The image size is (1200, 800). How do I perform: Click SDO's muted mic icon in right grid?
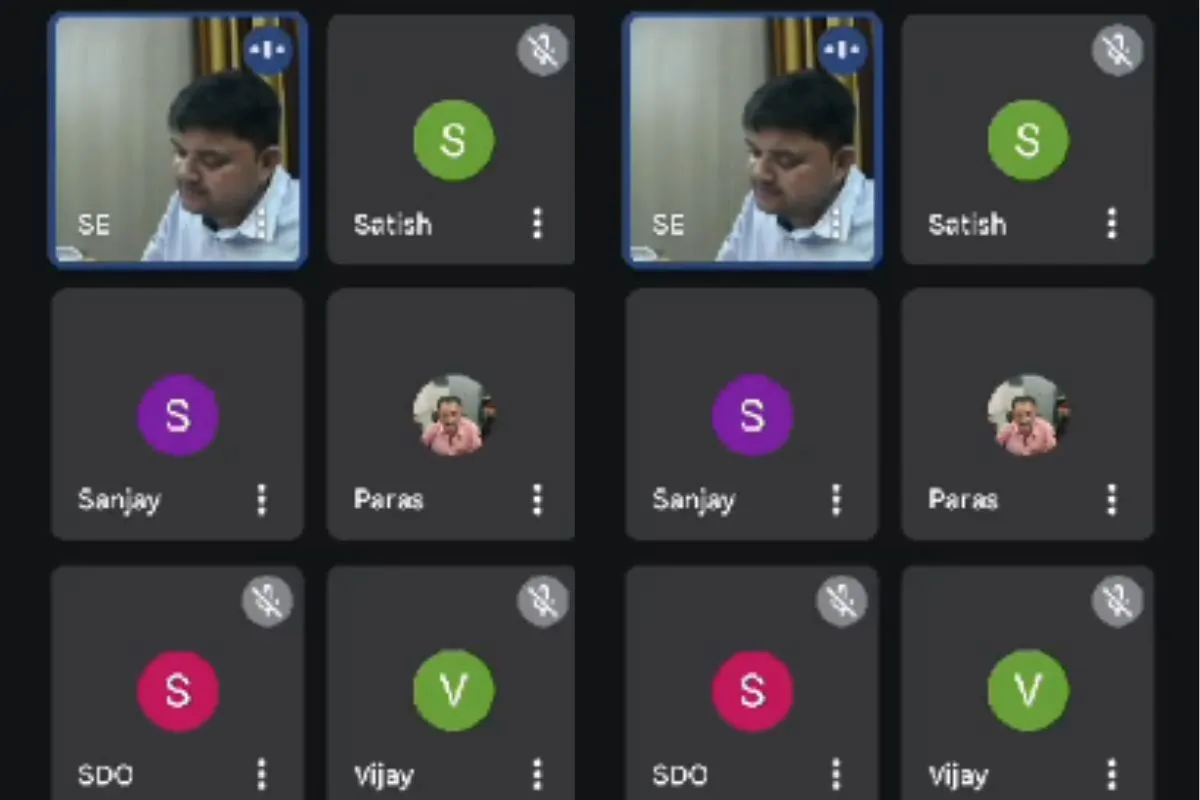(x=842, y=602)
